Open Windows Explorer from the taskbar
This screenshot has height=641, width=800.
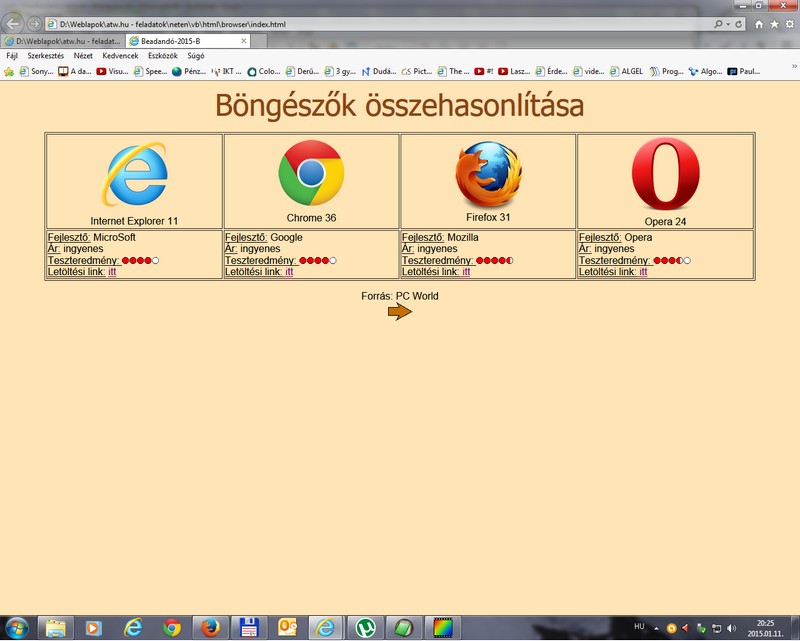coord(56,628)
